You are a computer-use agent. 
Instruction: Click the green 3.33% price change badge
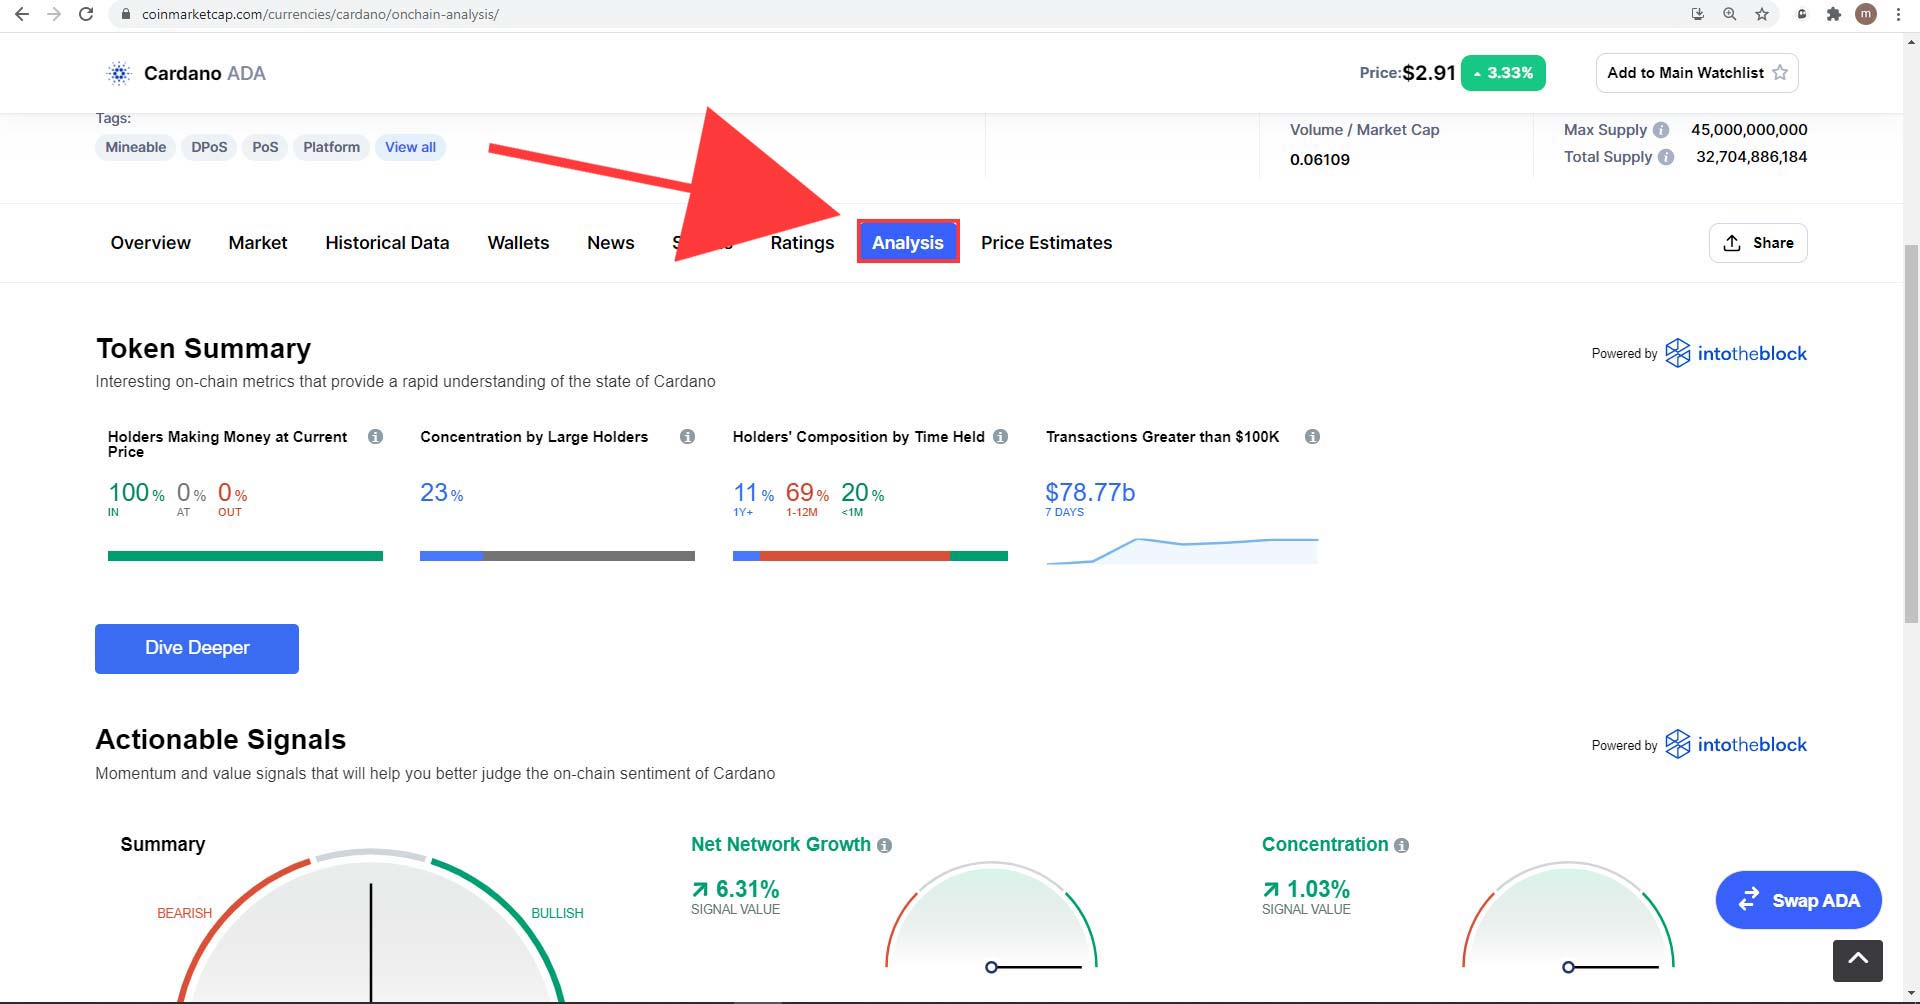point(1503,73)
